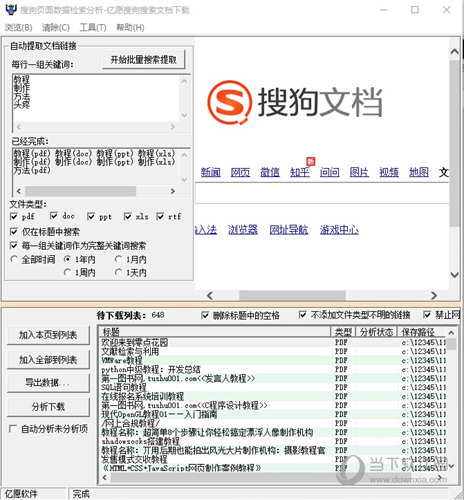Sort list by 分析状态 column header
The image size is (464, 500).
377,332
